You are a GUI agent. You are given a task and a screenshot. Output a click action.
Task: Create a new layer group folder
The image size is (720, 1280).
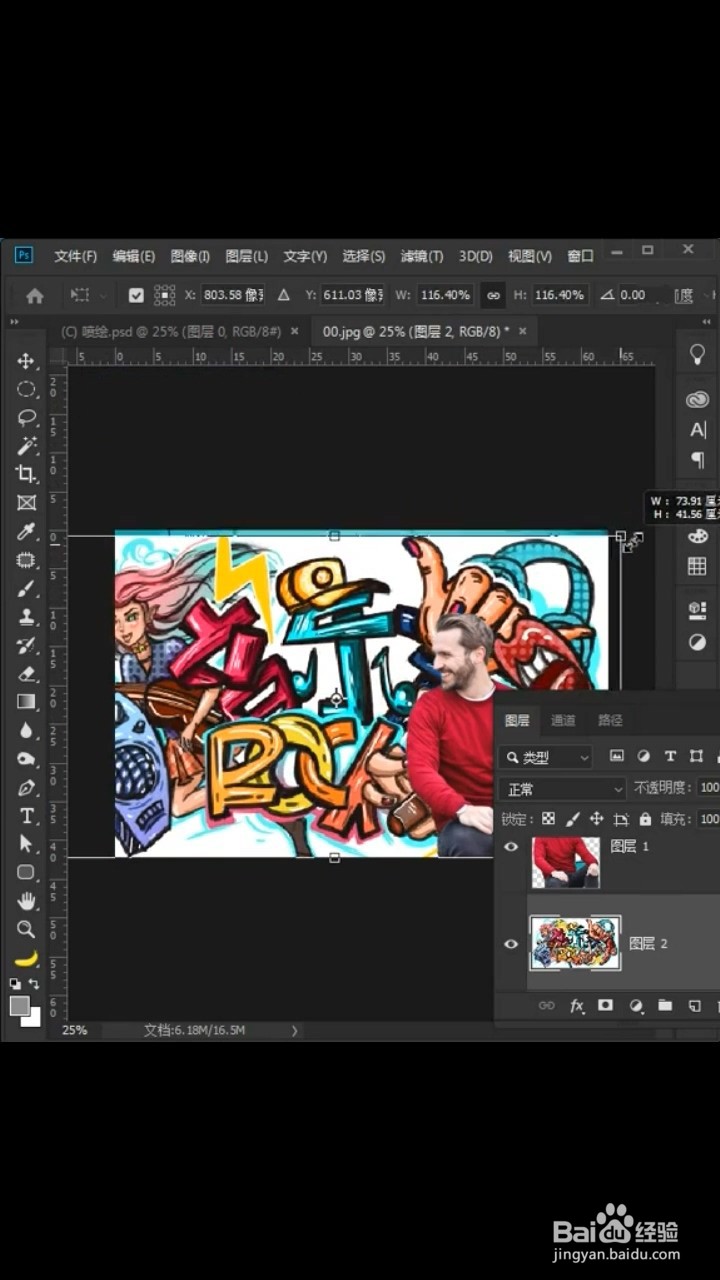pyautogui.click(x=665, y=1006)
